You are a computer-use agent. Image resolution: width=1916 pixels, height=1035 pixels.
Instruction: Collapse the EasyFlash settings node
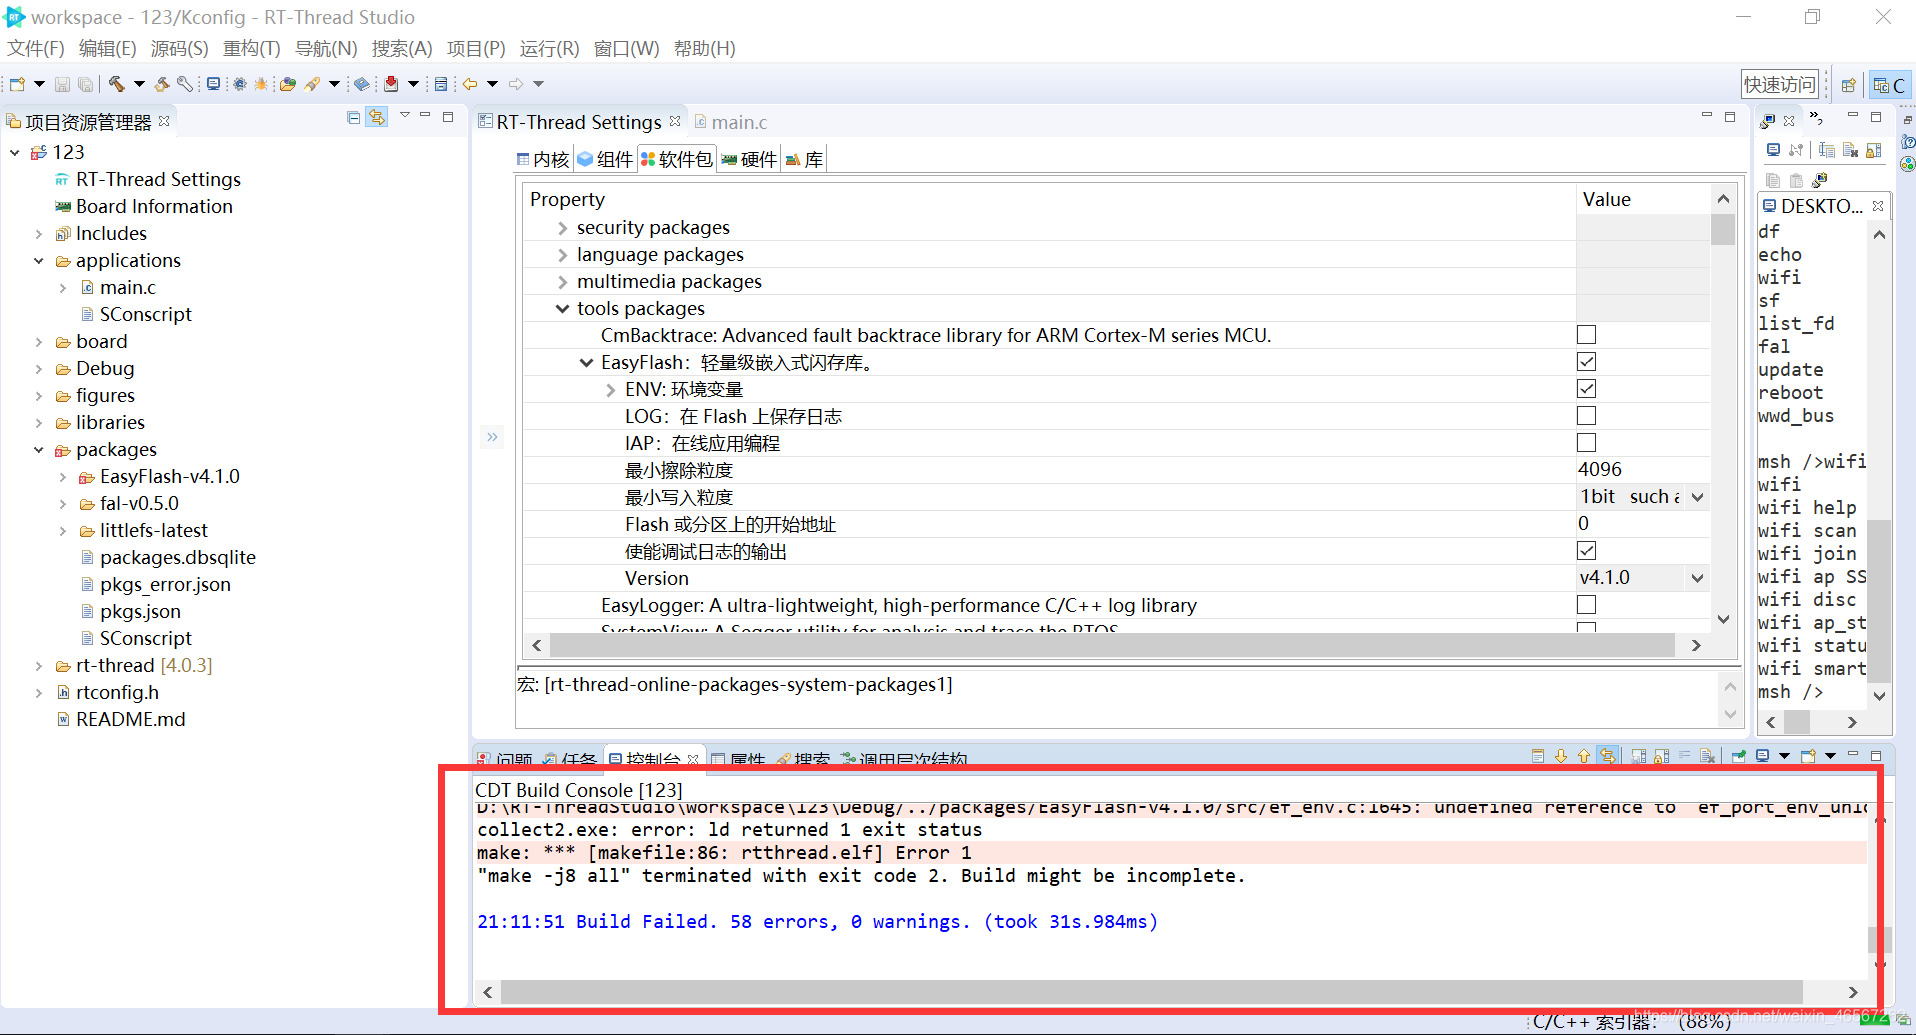pos(586,363)
